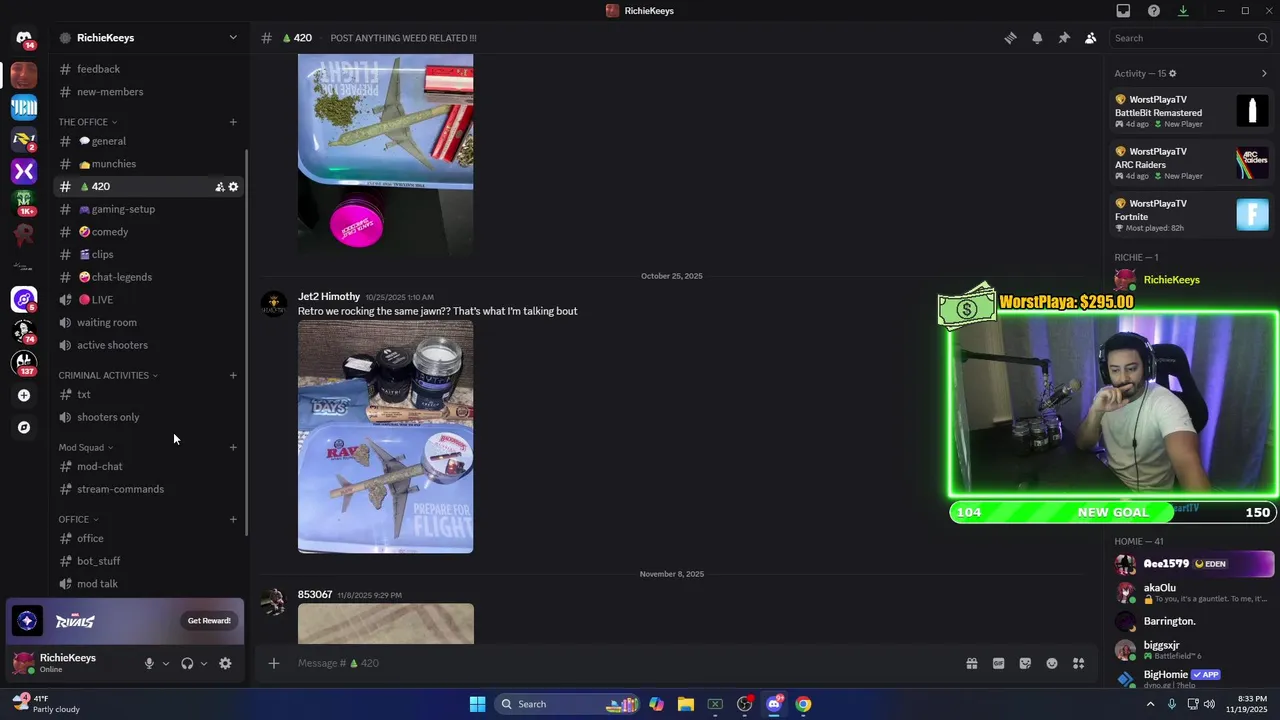Click the plus attach button in message bar
This screenshot has width=1280, height=720.
273,663
